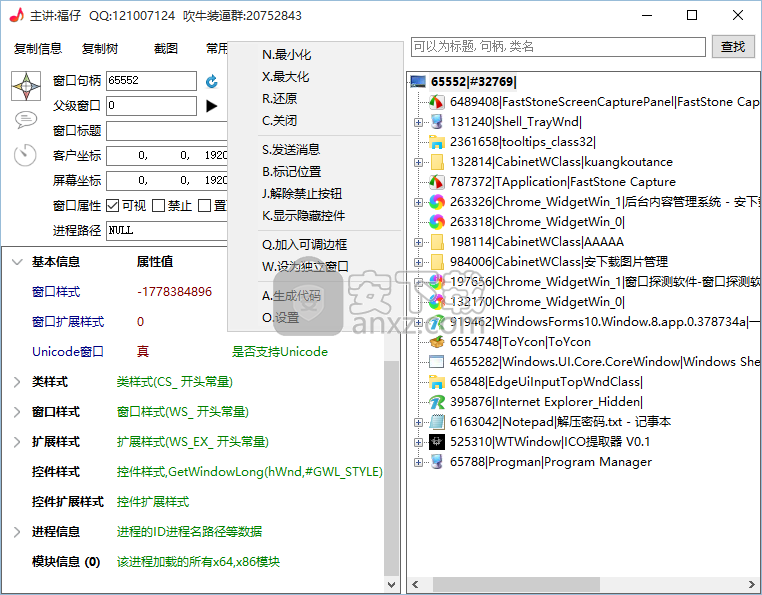Click the 截图 button
The height and width of the screenshot is (595, 762).
point(166,49)
